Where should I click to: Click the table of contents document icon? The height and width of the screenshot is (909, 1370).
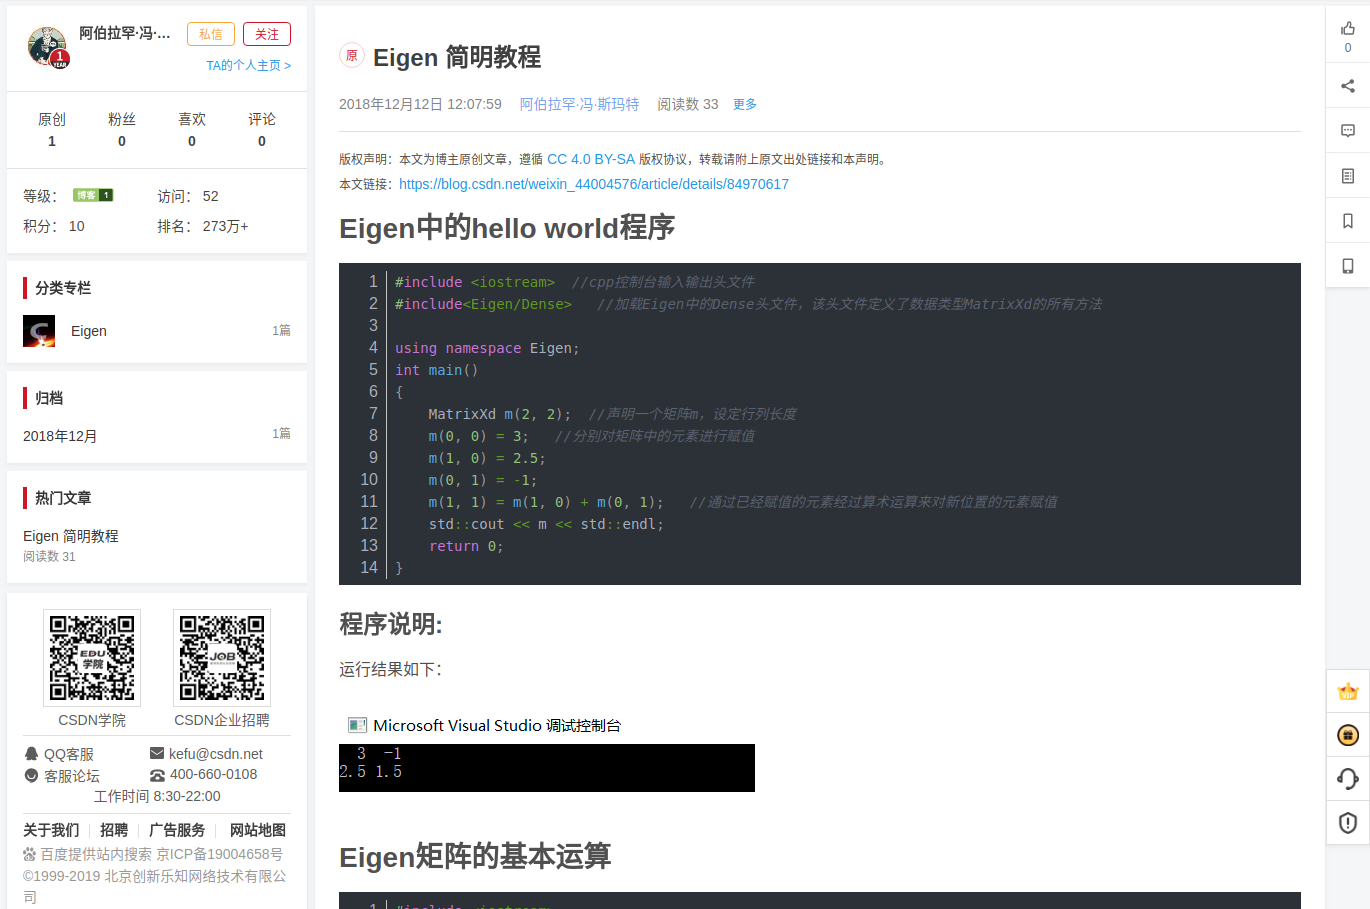point(1348,176)
